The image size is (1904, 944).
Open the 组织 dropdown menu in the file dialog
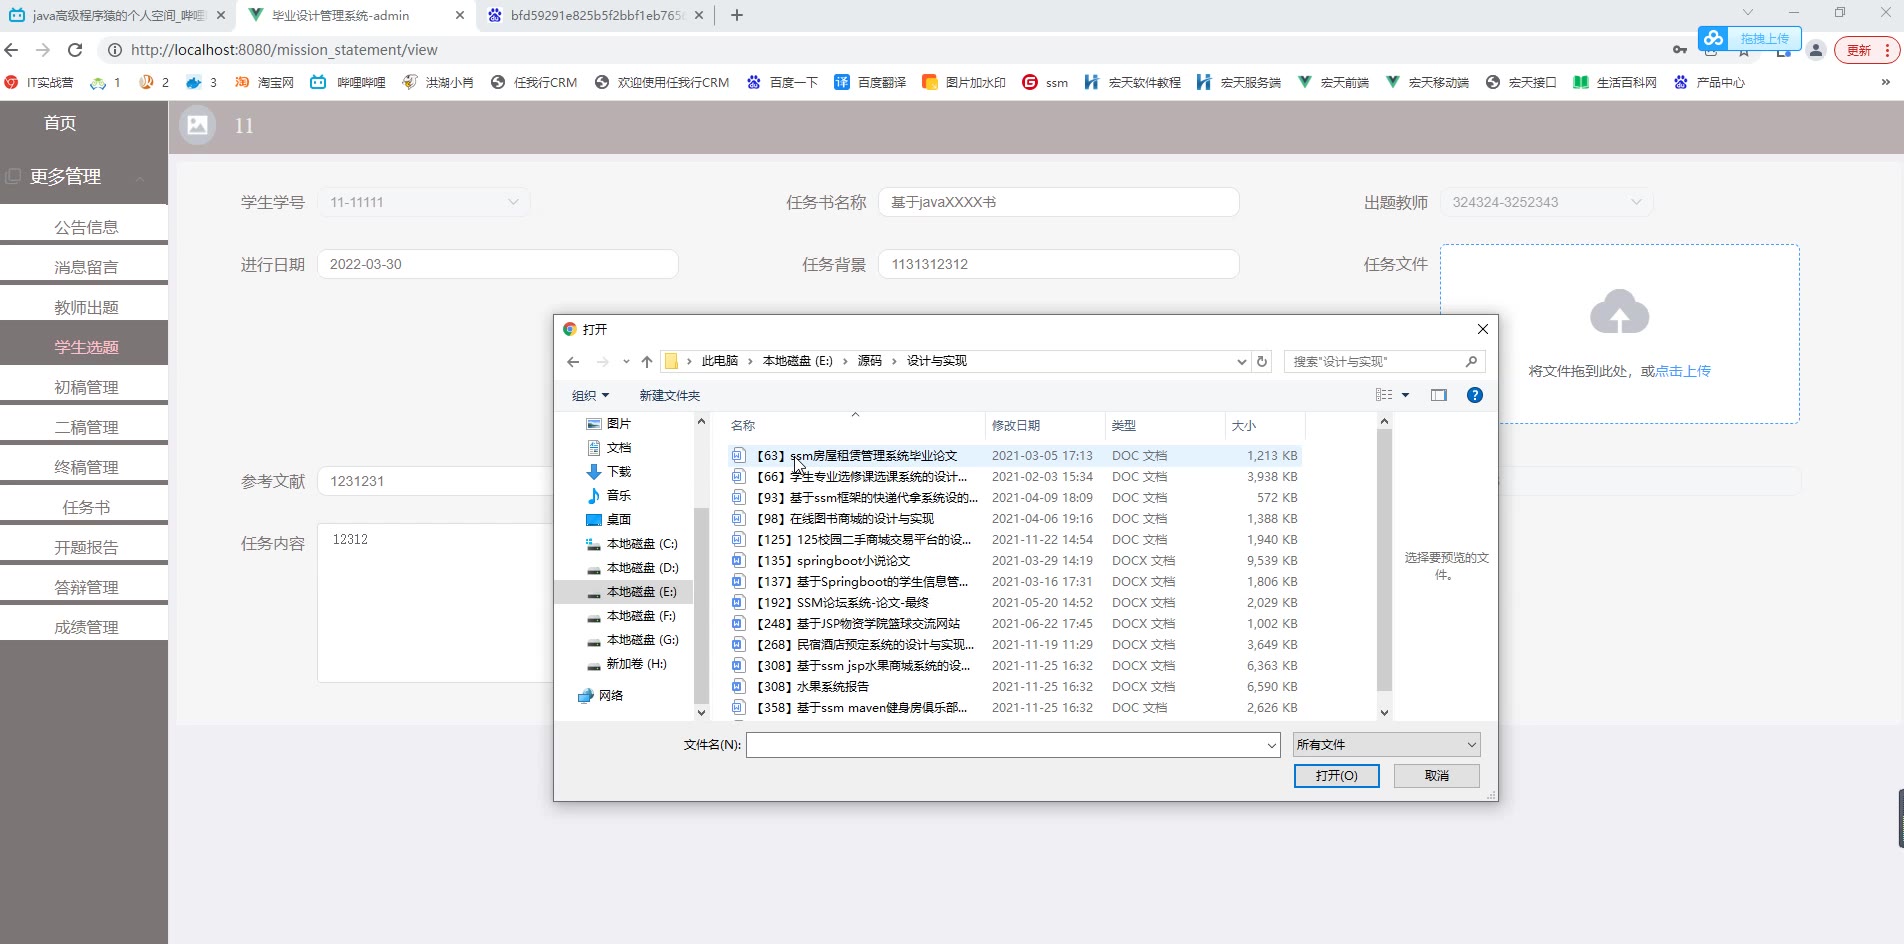pyautogui.click(x=590, y=396)
